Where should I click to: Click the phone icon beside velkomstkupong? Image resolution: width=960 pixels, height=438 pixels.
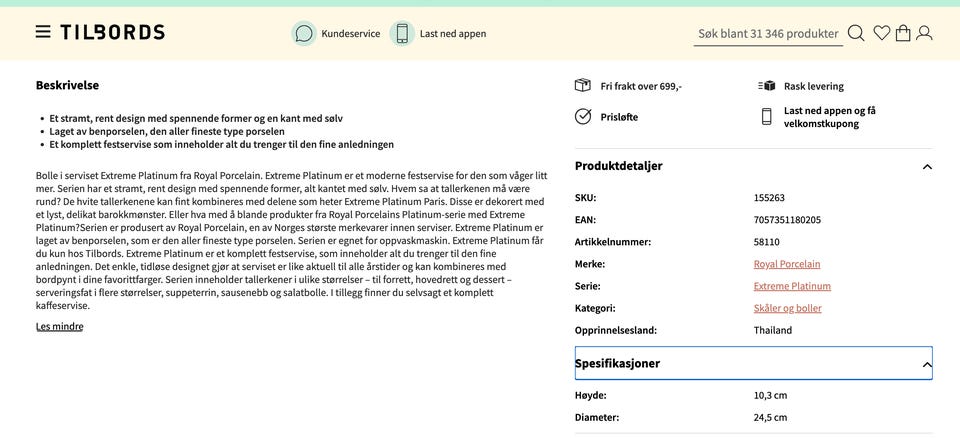click(767, 116)
